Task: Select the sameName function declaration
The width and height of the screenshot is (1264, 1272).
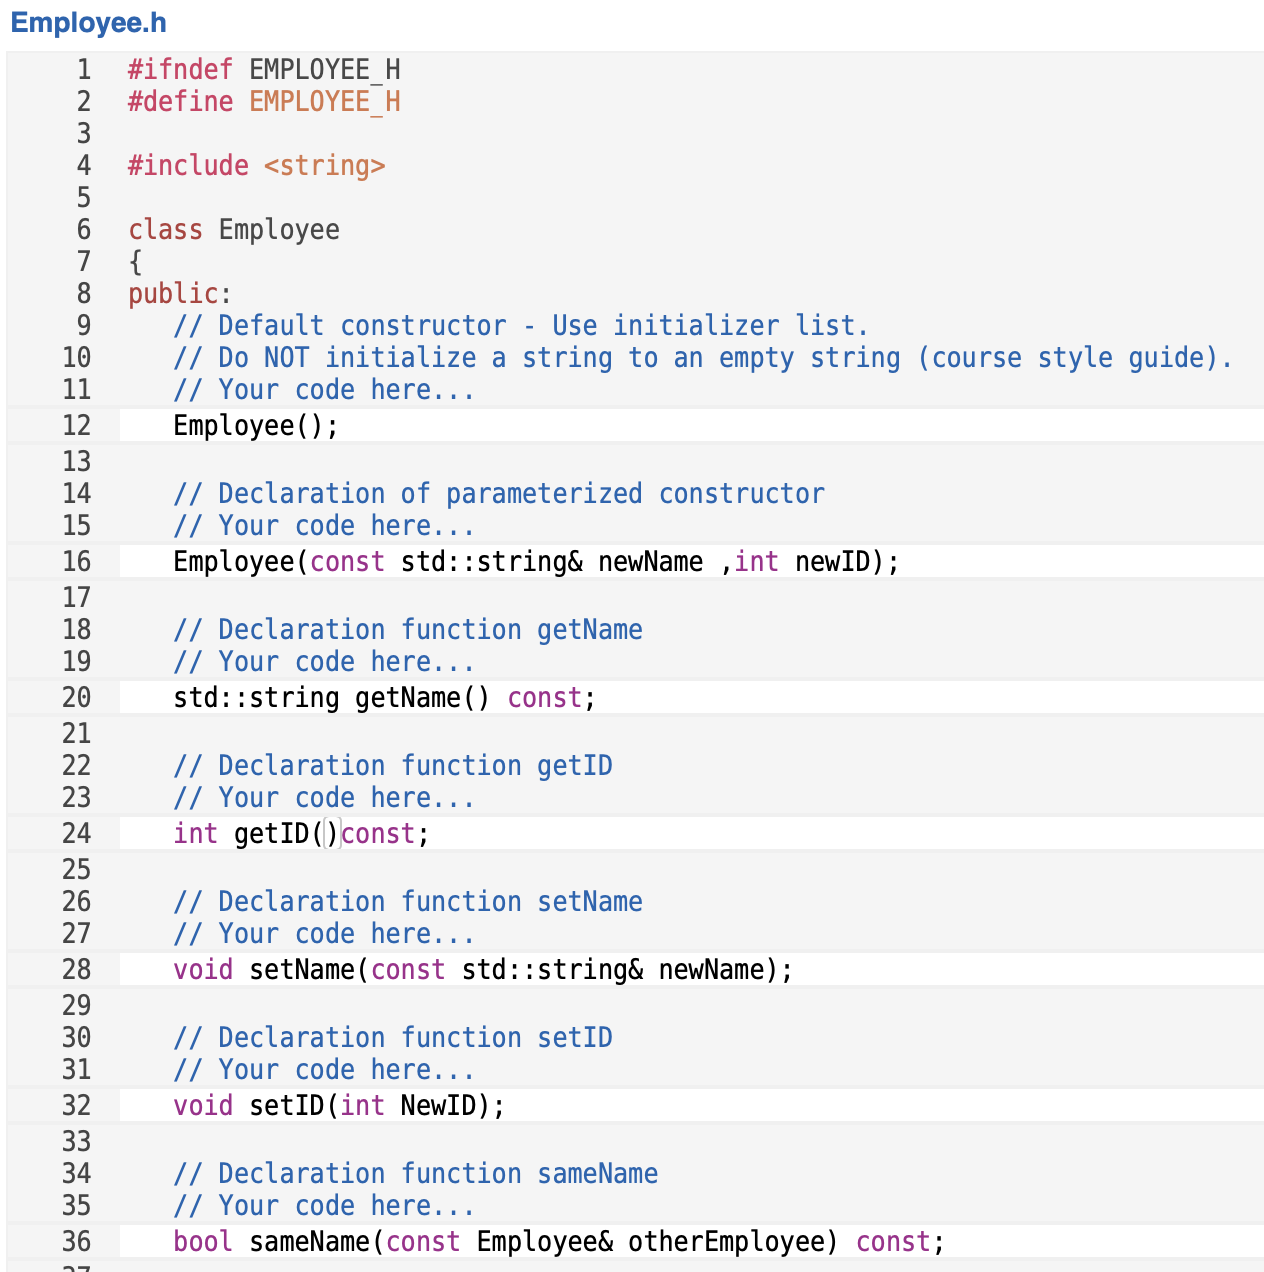Action: 558,1241
